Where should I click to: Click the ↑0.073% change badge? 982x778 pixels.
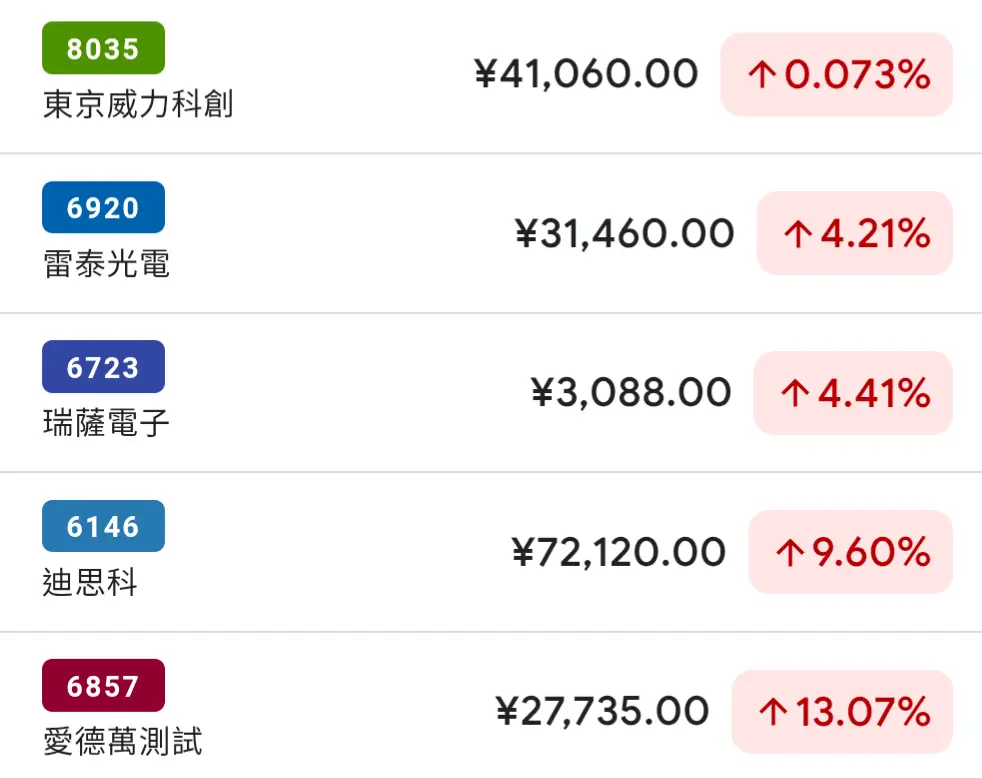(x=836, y=74)
